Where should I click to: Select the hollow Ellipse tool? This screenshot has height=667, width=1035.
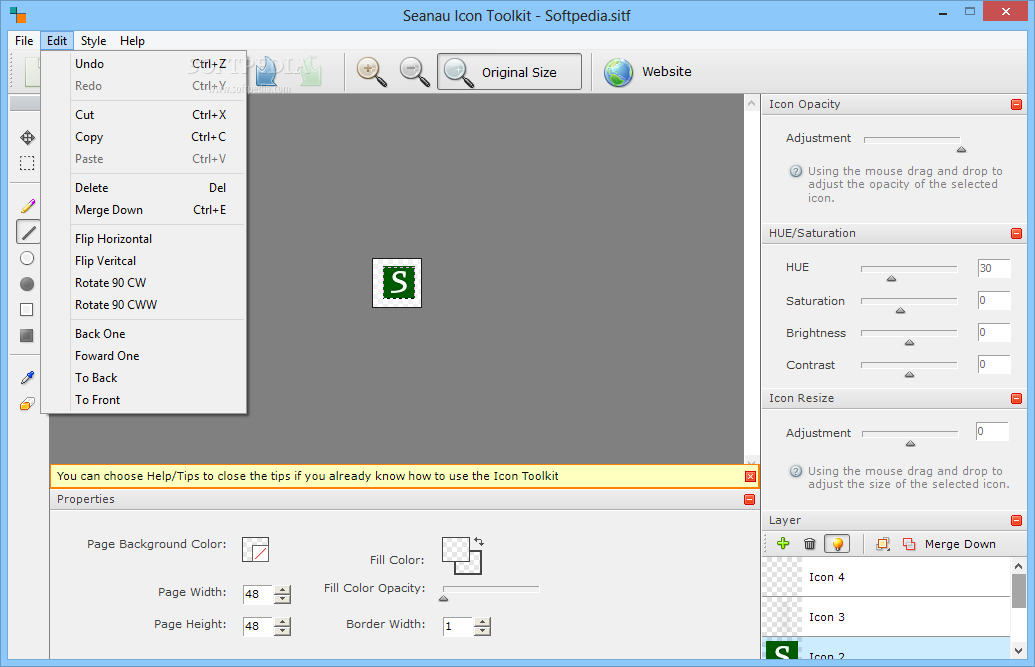tap(27, 258)
